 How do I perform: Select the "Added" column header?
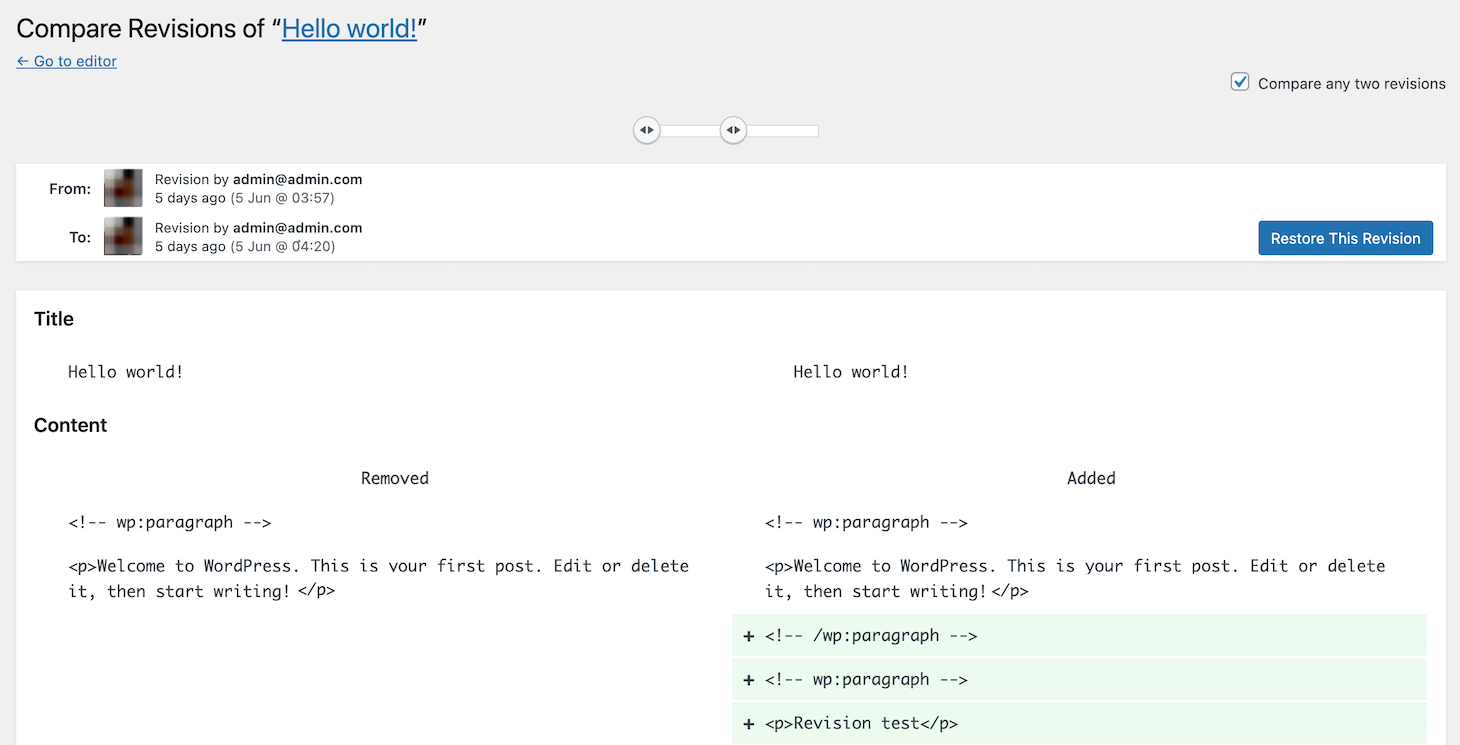[x=1091, y=478]
